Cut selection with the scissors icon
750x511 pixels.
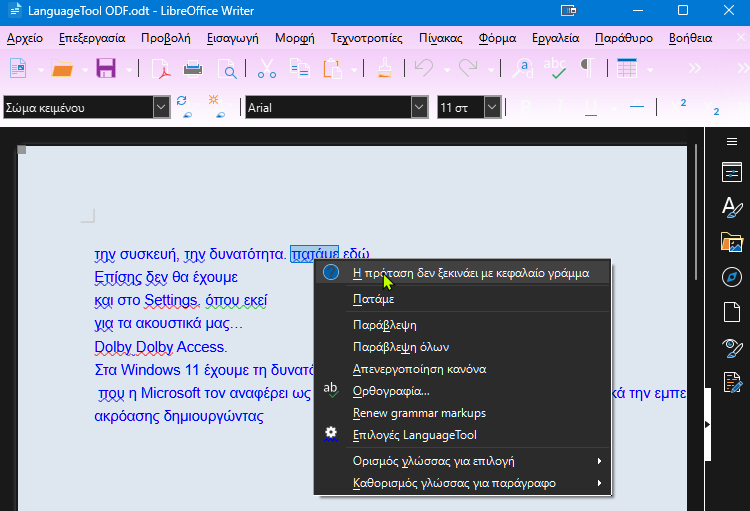(x=266, y=68)
